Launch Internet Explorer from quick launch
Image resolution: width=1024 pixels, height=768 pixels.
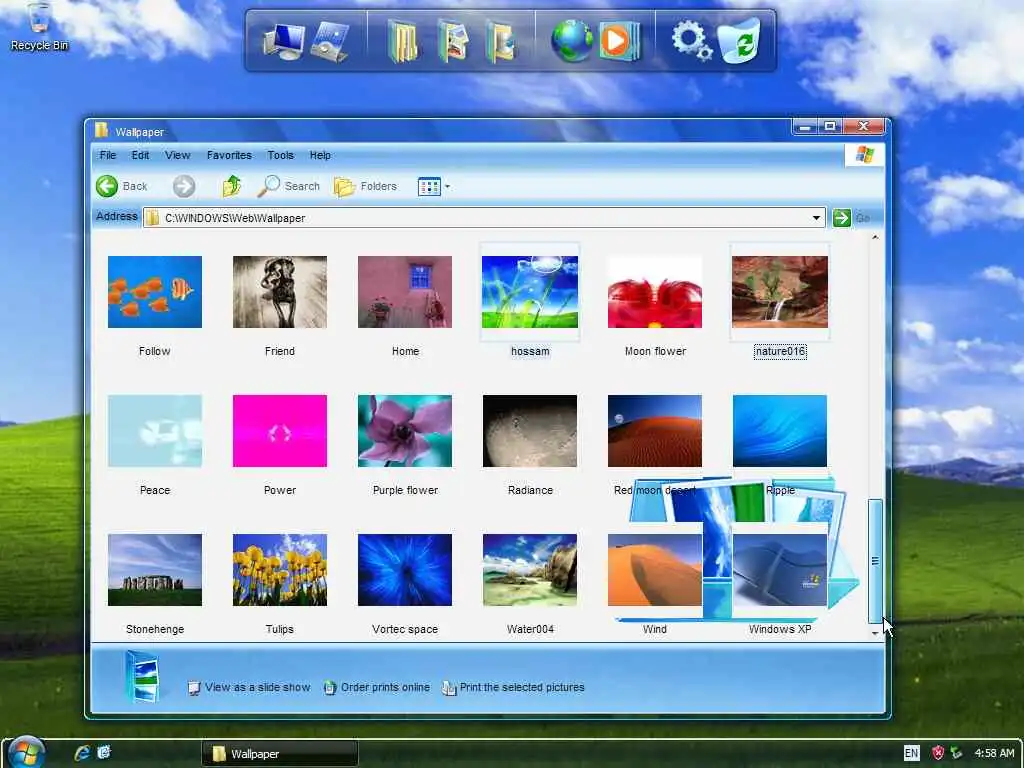coord(82,753)
